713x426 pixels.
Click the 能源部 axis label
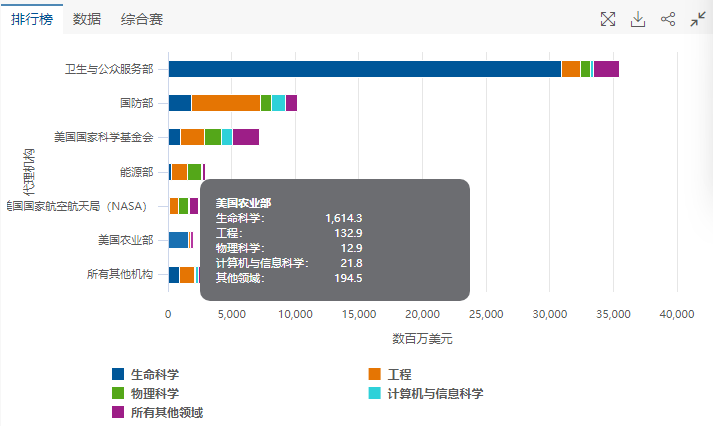(x=136, y=172)
